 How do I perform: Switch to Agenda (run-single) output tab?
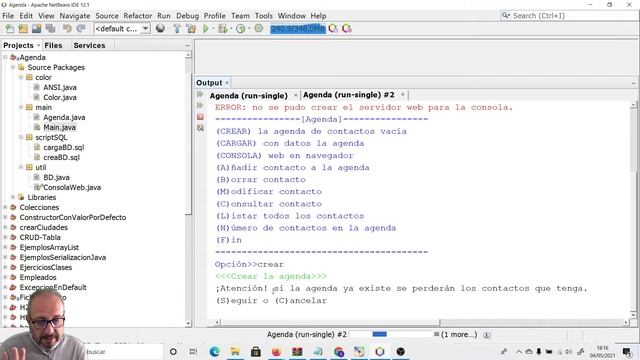248,96
